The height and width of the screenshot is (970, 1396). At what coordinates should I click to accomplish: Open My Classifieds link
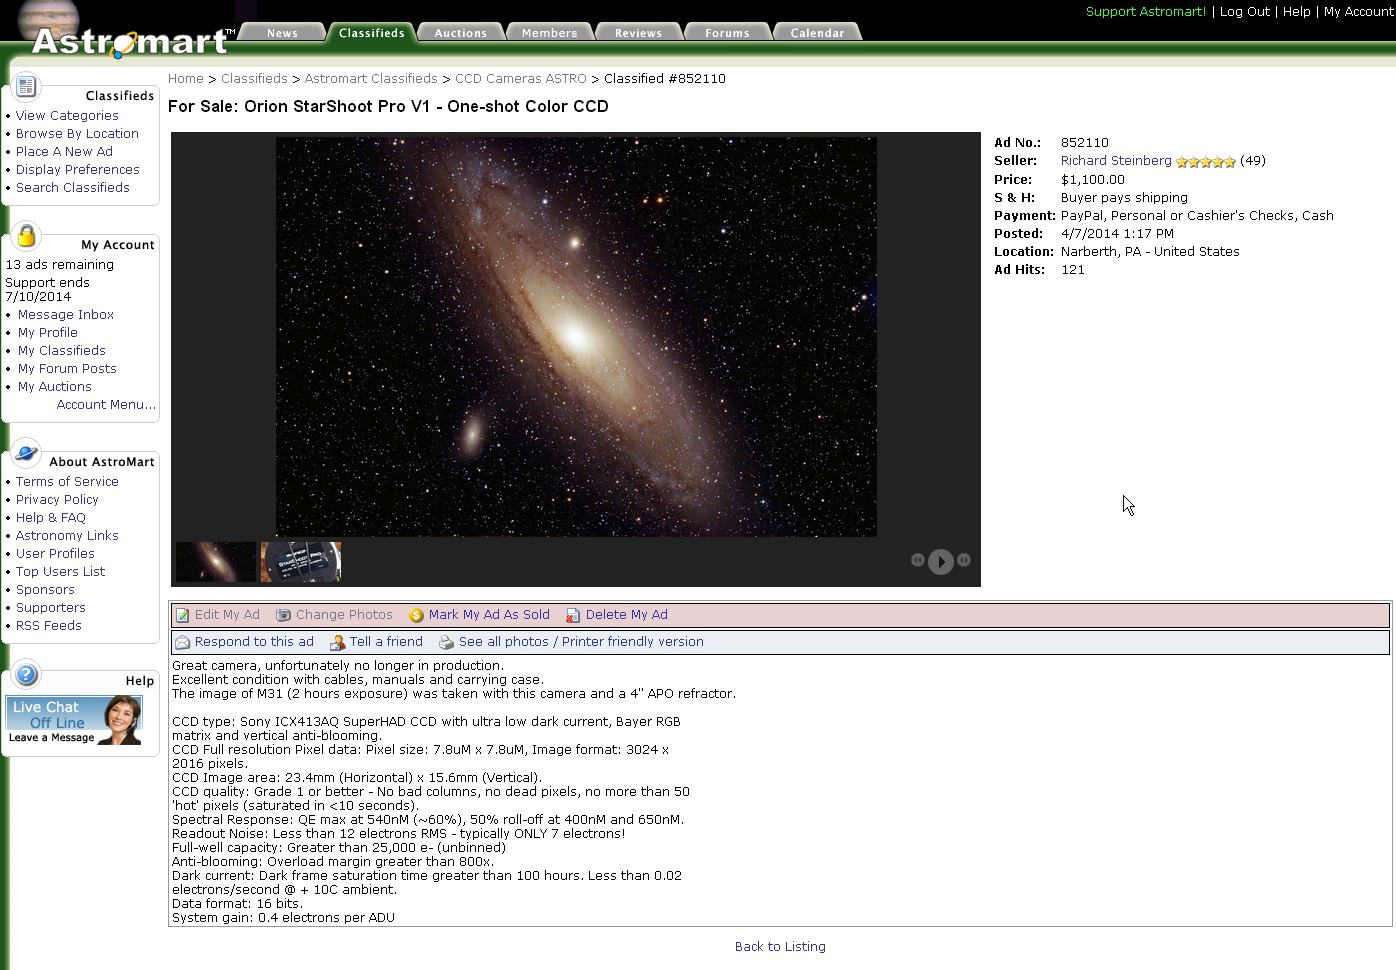tap(61, 351)
